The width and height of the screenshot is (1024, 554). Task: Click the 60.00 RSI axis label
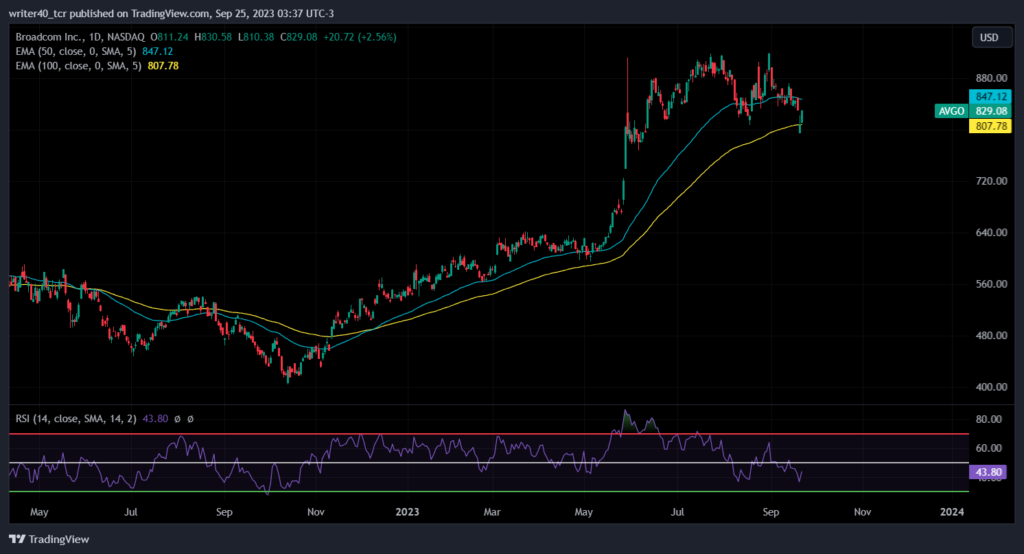point(989,448)
